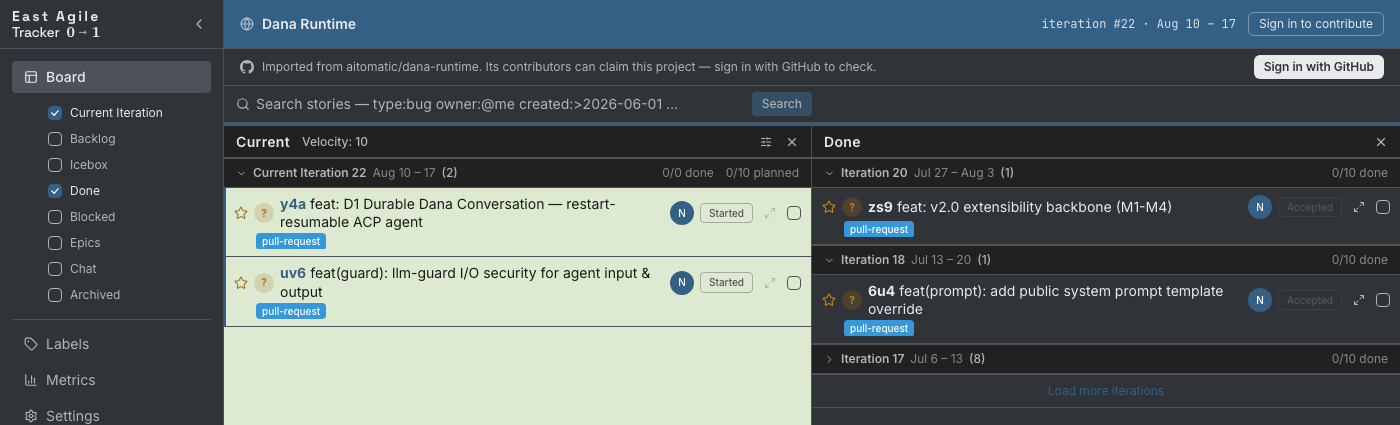The height and width of the screenshot is (425, 1400).
Task: Click the globe icon beside Dana Runtime
Action: click(247, 24)
